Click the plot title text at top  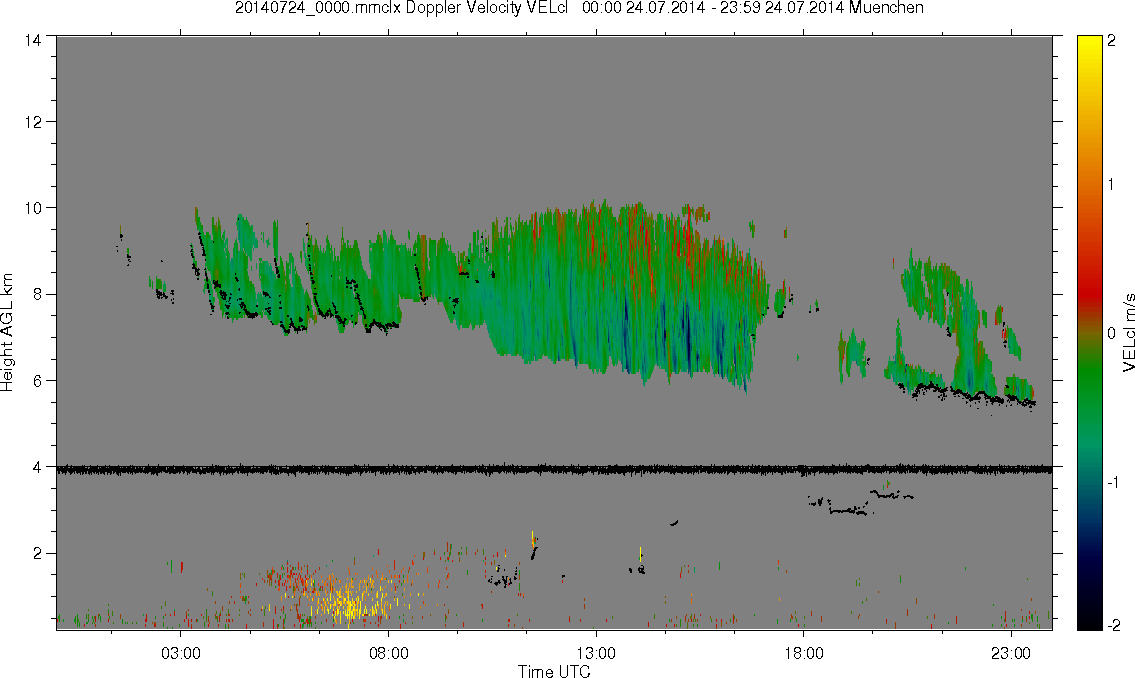(579, 8)
